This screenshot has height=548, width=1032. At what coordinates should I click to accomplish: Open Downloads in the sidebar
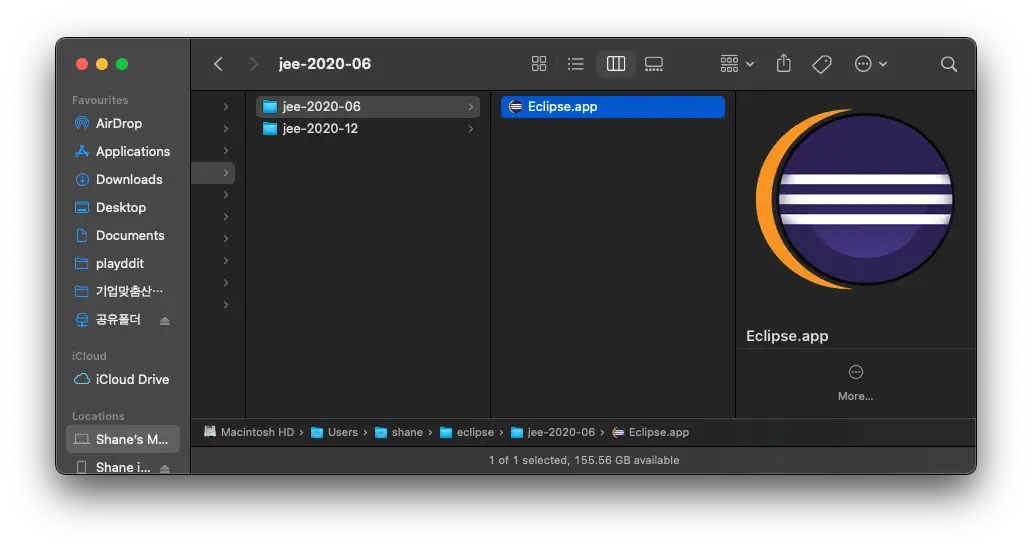(123, 179)
